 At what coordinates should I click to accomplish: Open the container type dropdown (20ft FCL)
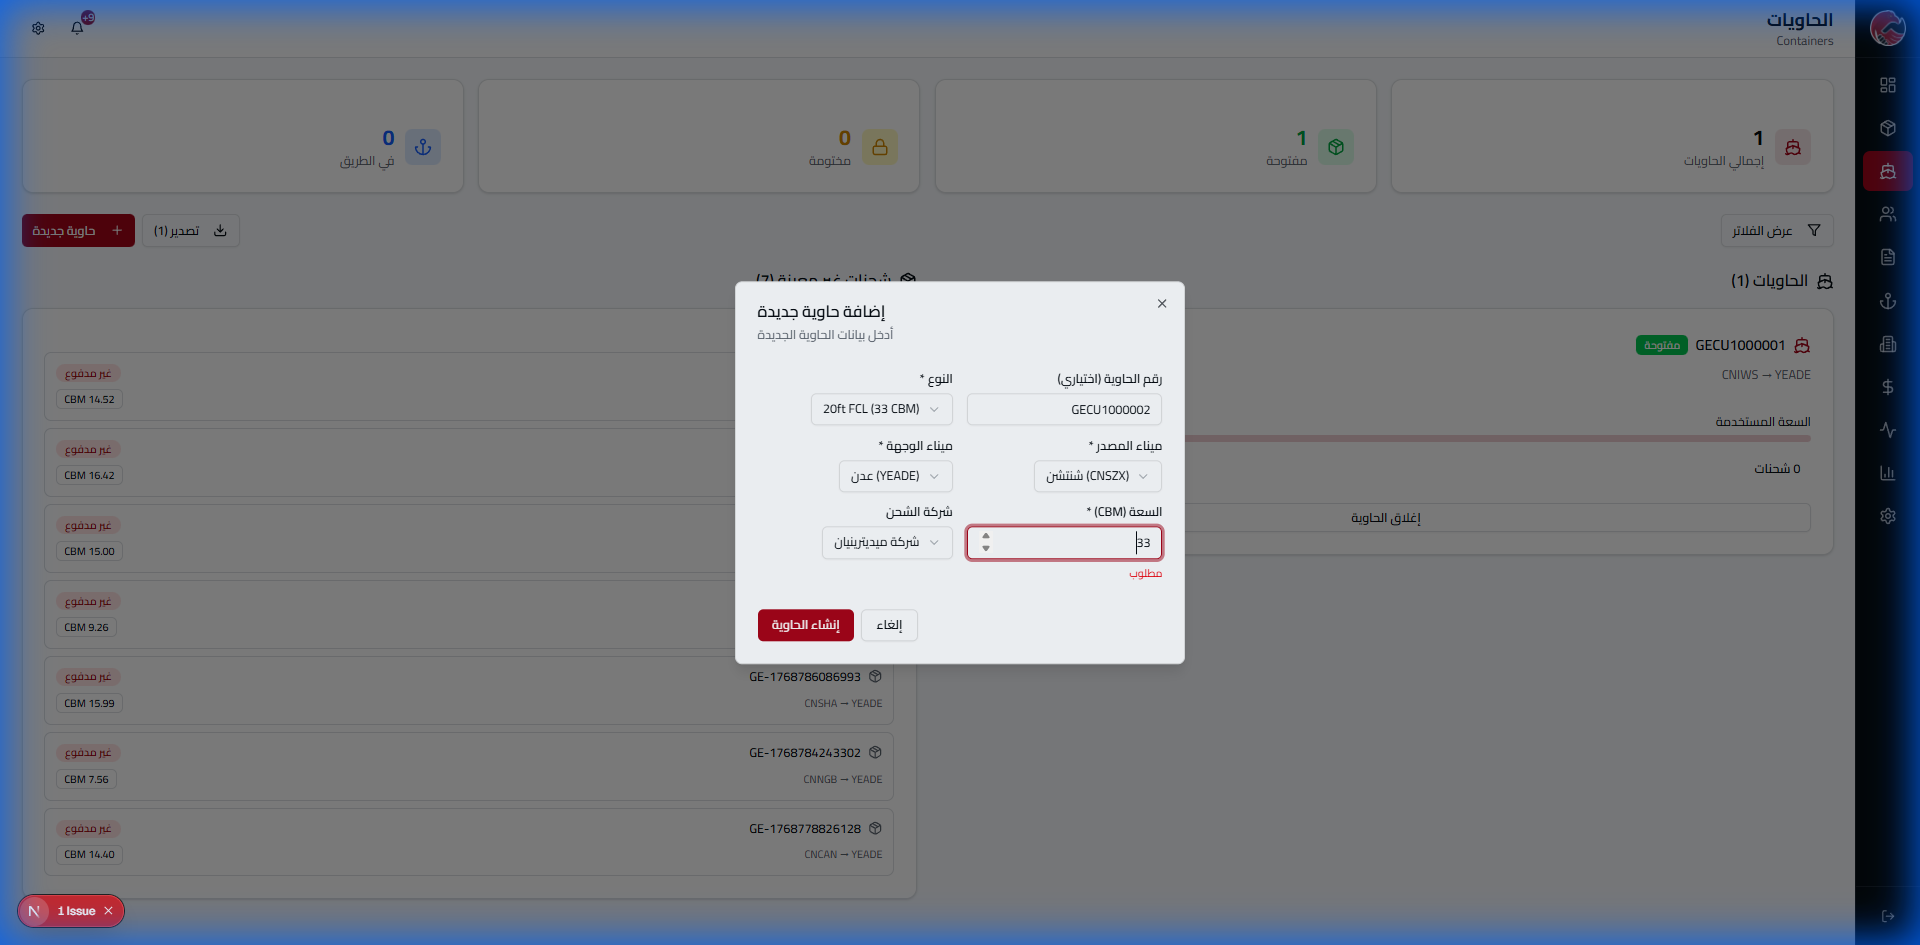(x=881, y=409)
